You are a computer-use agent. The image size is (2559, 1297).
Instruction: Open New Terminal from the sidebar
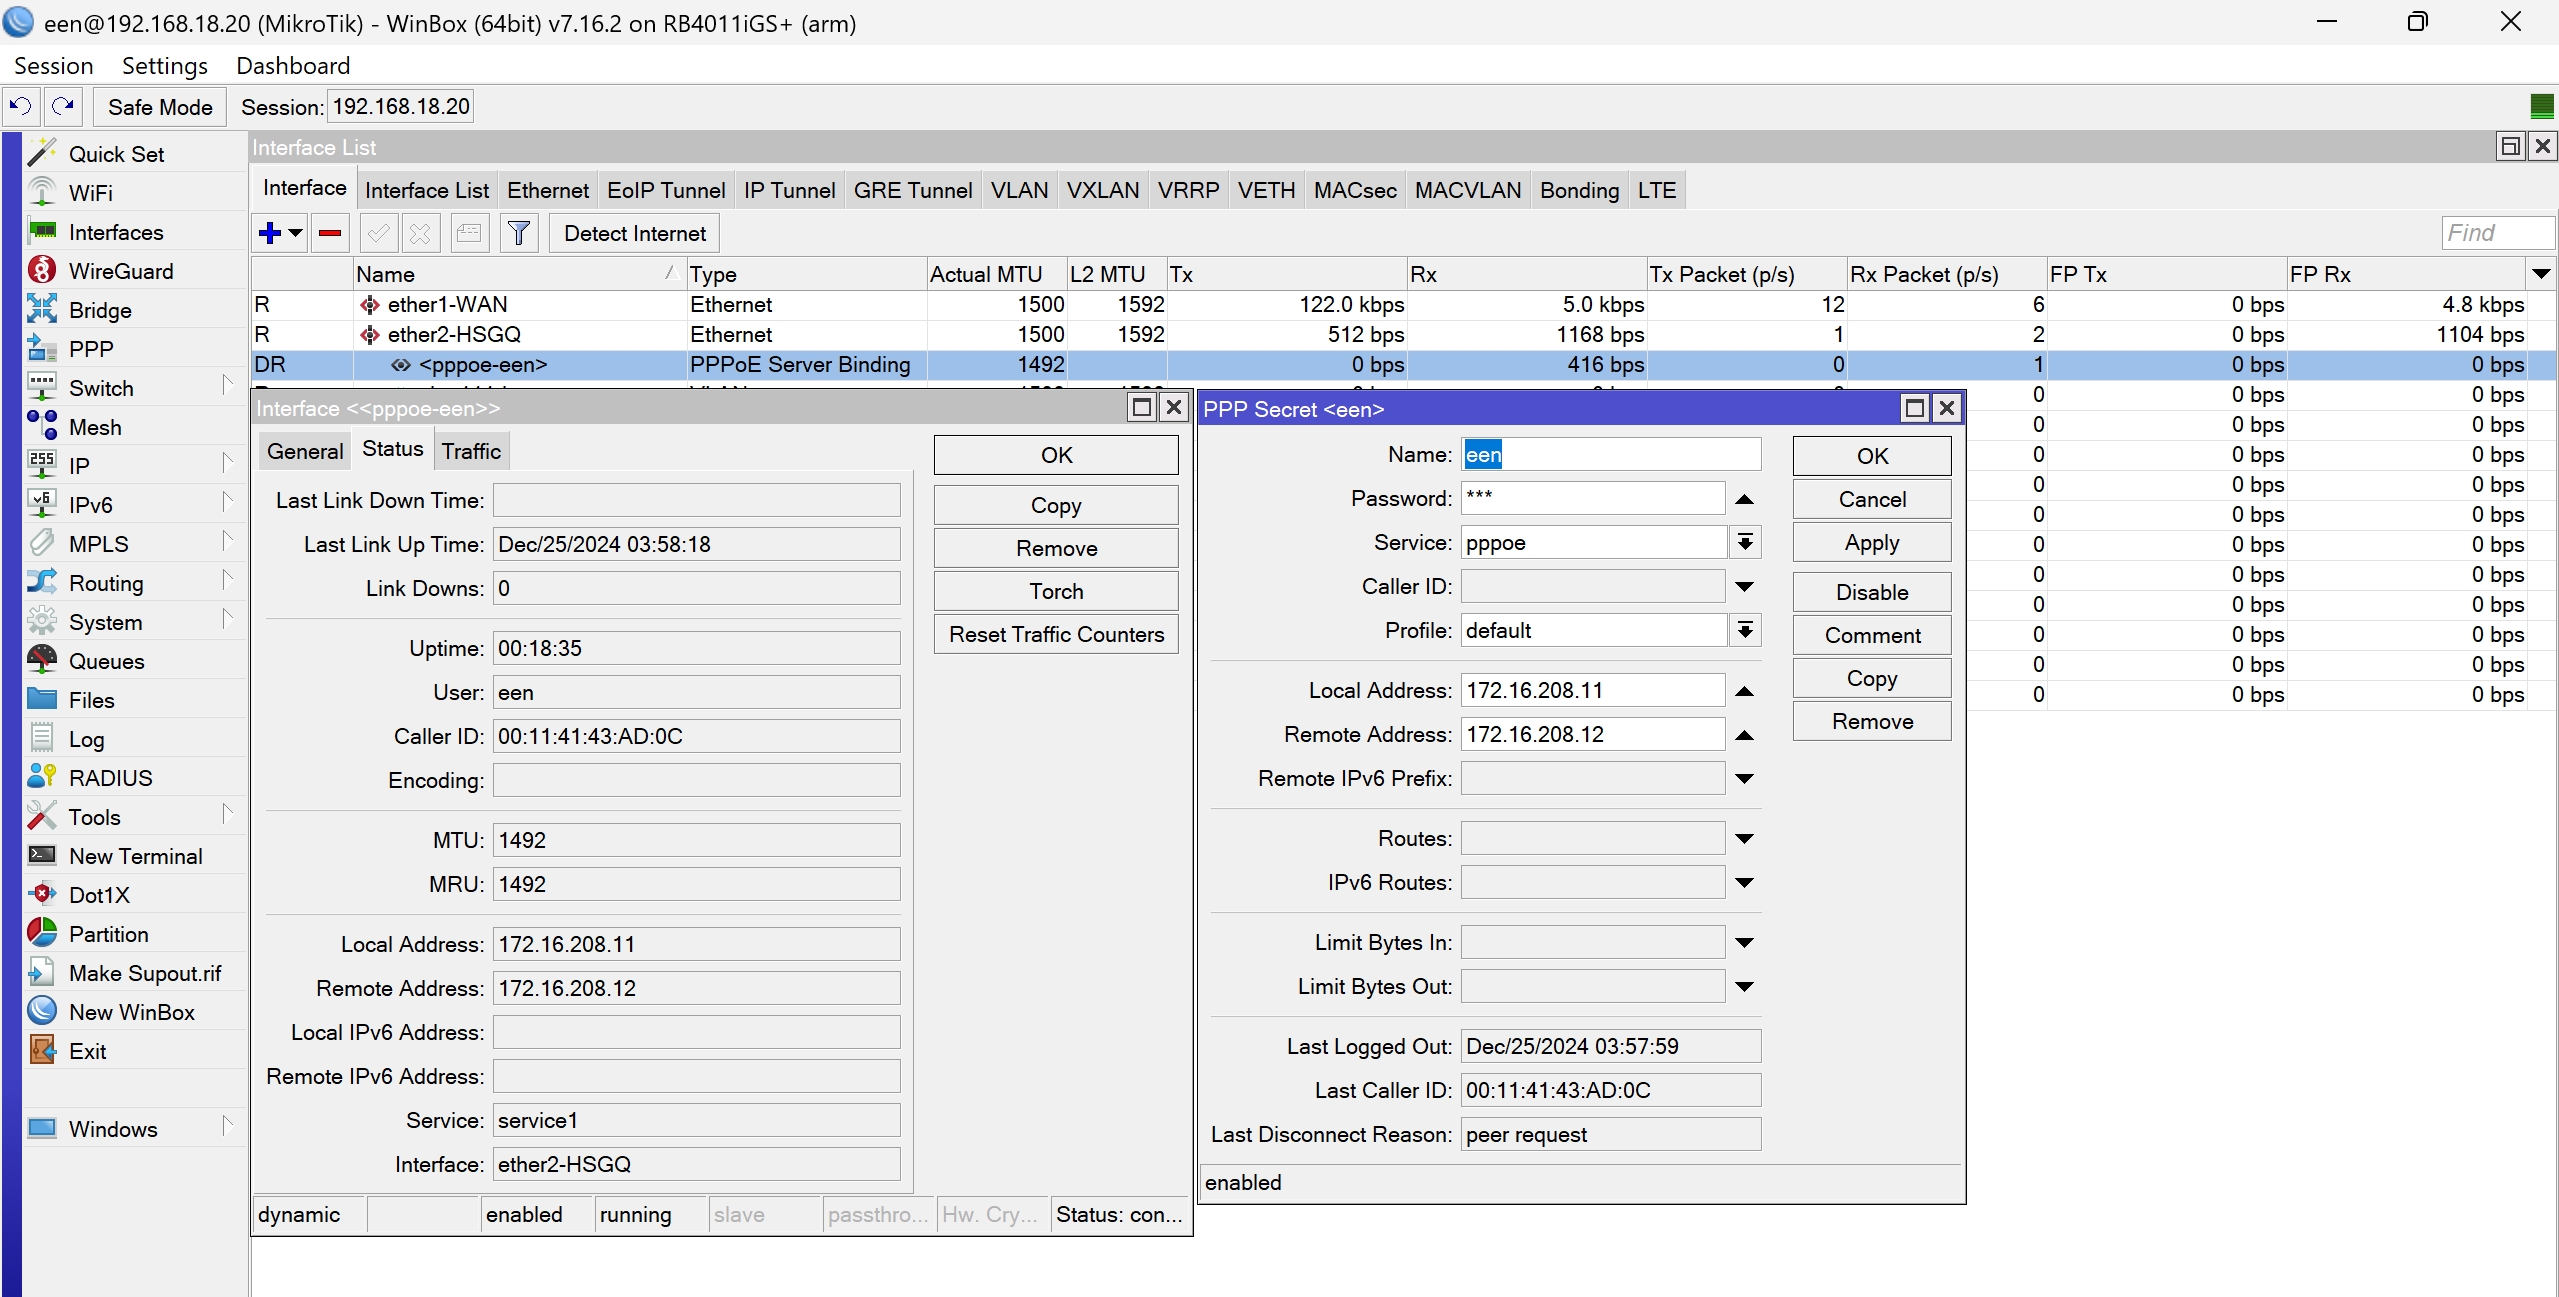tap(135, 856)
